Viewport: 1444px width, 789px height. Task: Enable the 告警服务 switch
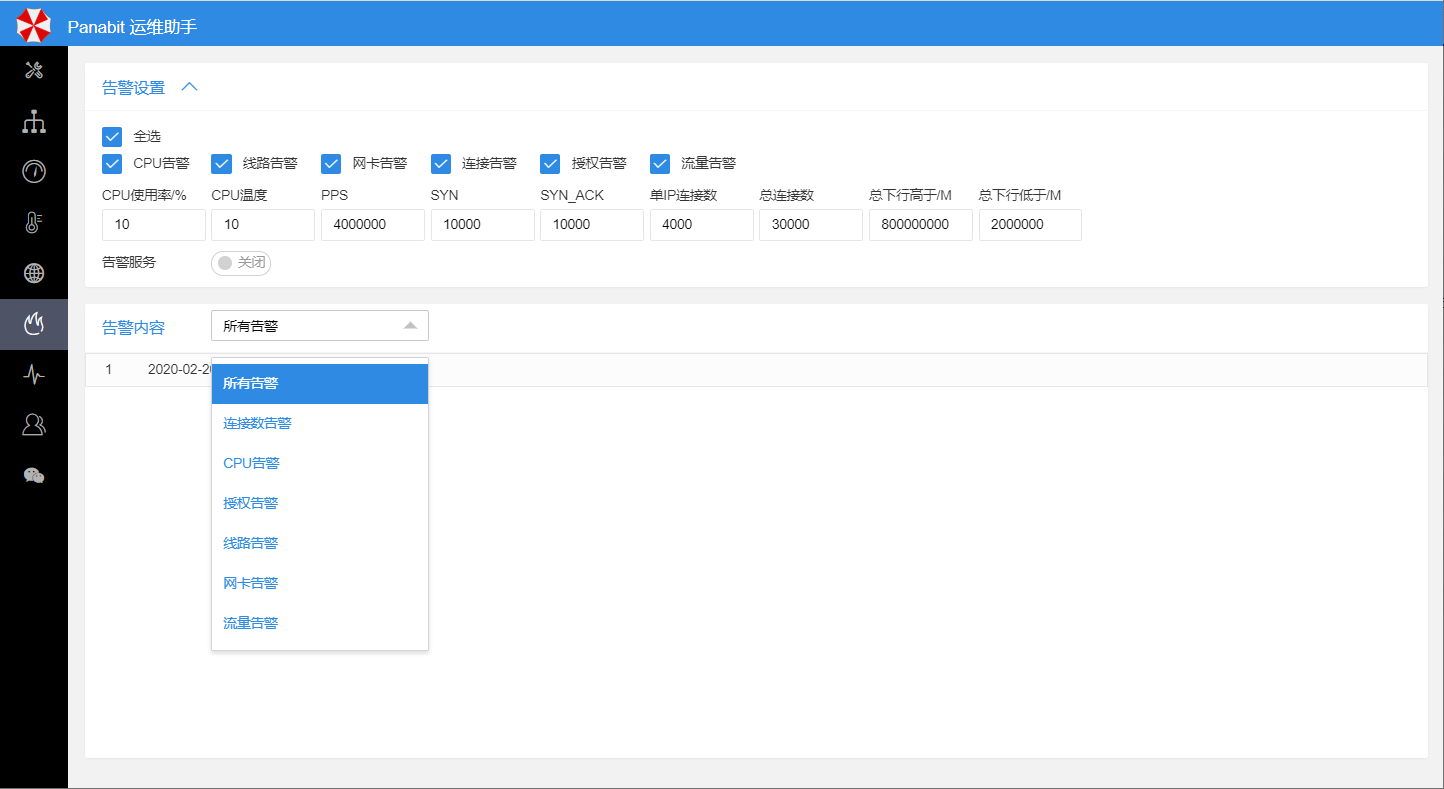pyautogui.click(x=241, y=263)
